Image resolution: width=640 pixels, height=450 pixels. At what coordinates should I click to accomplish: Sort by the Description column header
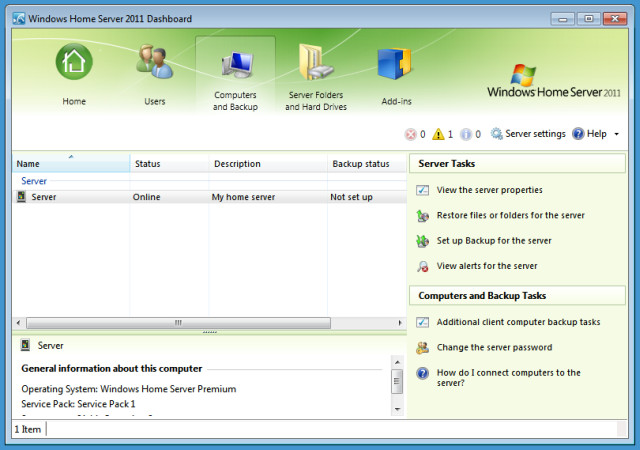click(x=268, y=163)
